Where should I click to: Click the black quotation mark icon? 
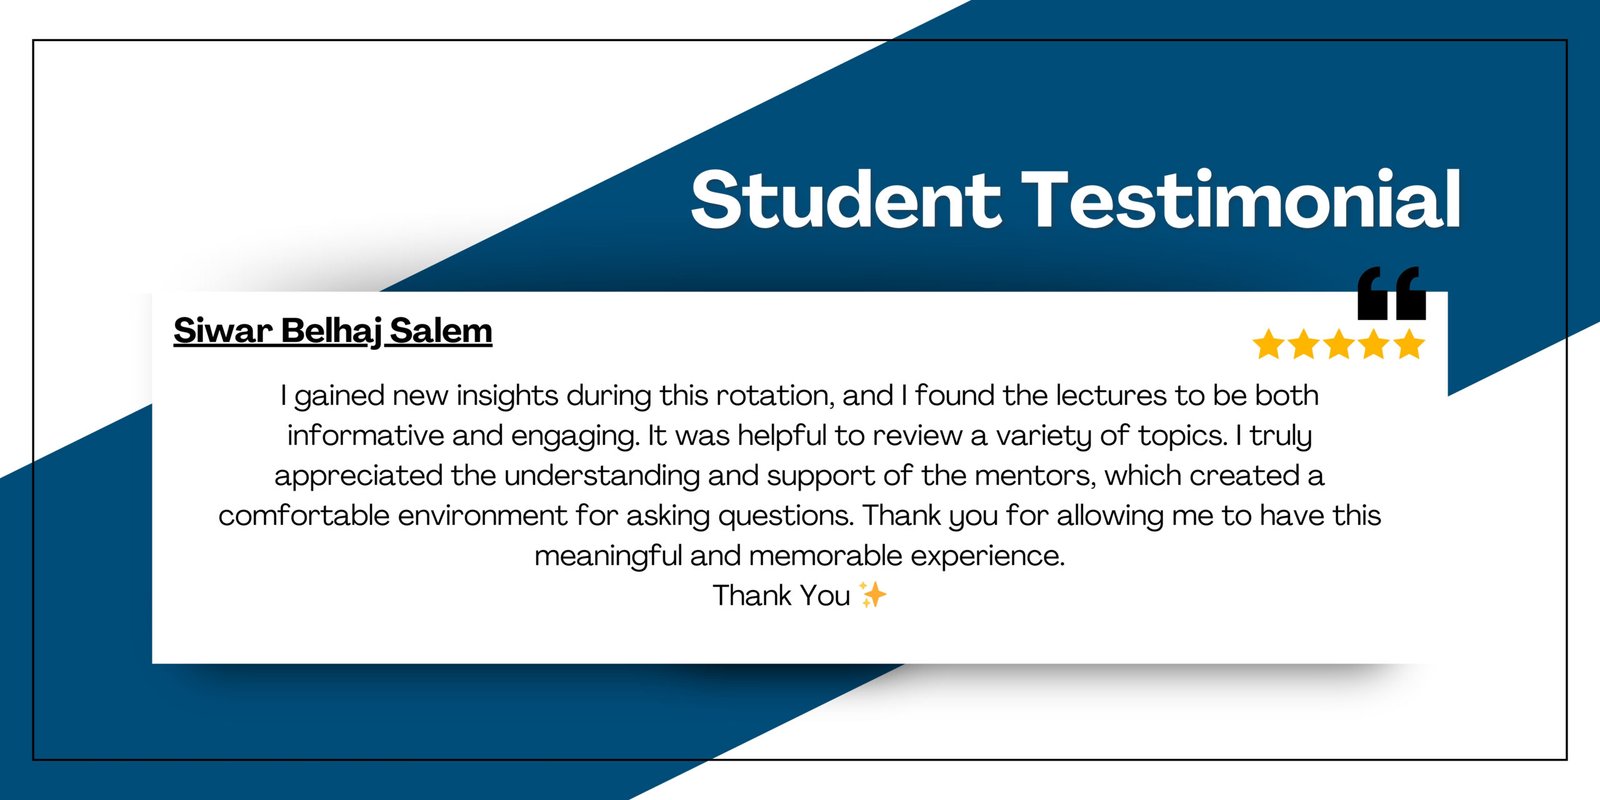tap(1391, 293)
